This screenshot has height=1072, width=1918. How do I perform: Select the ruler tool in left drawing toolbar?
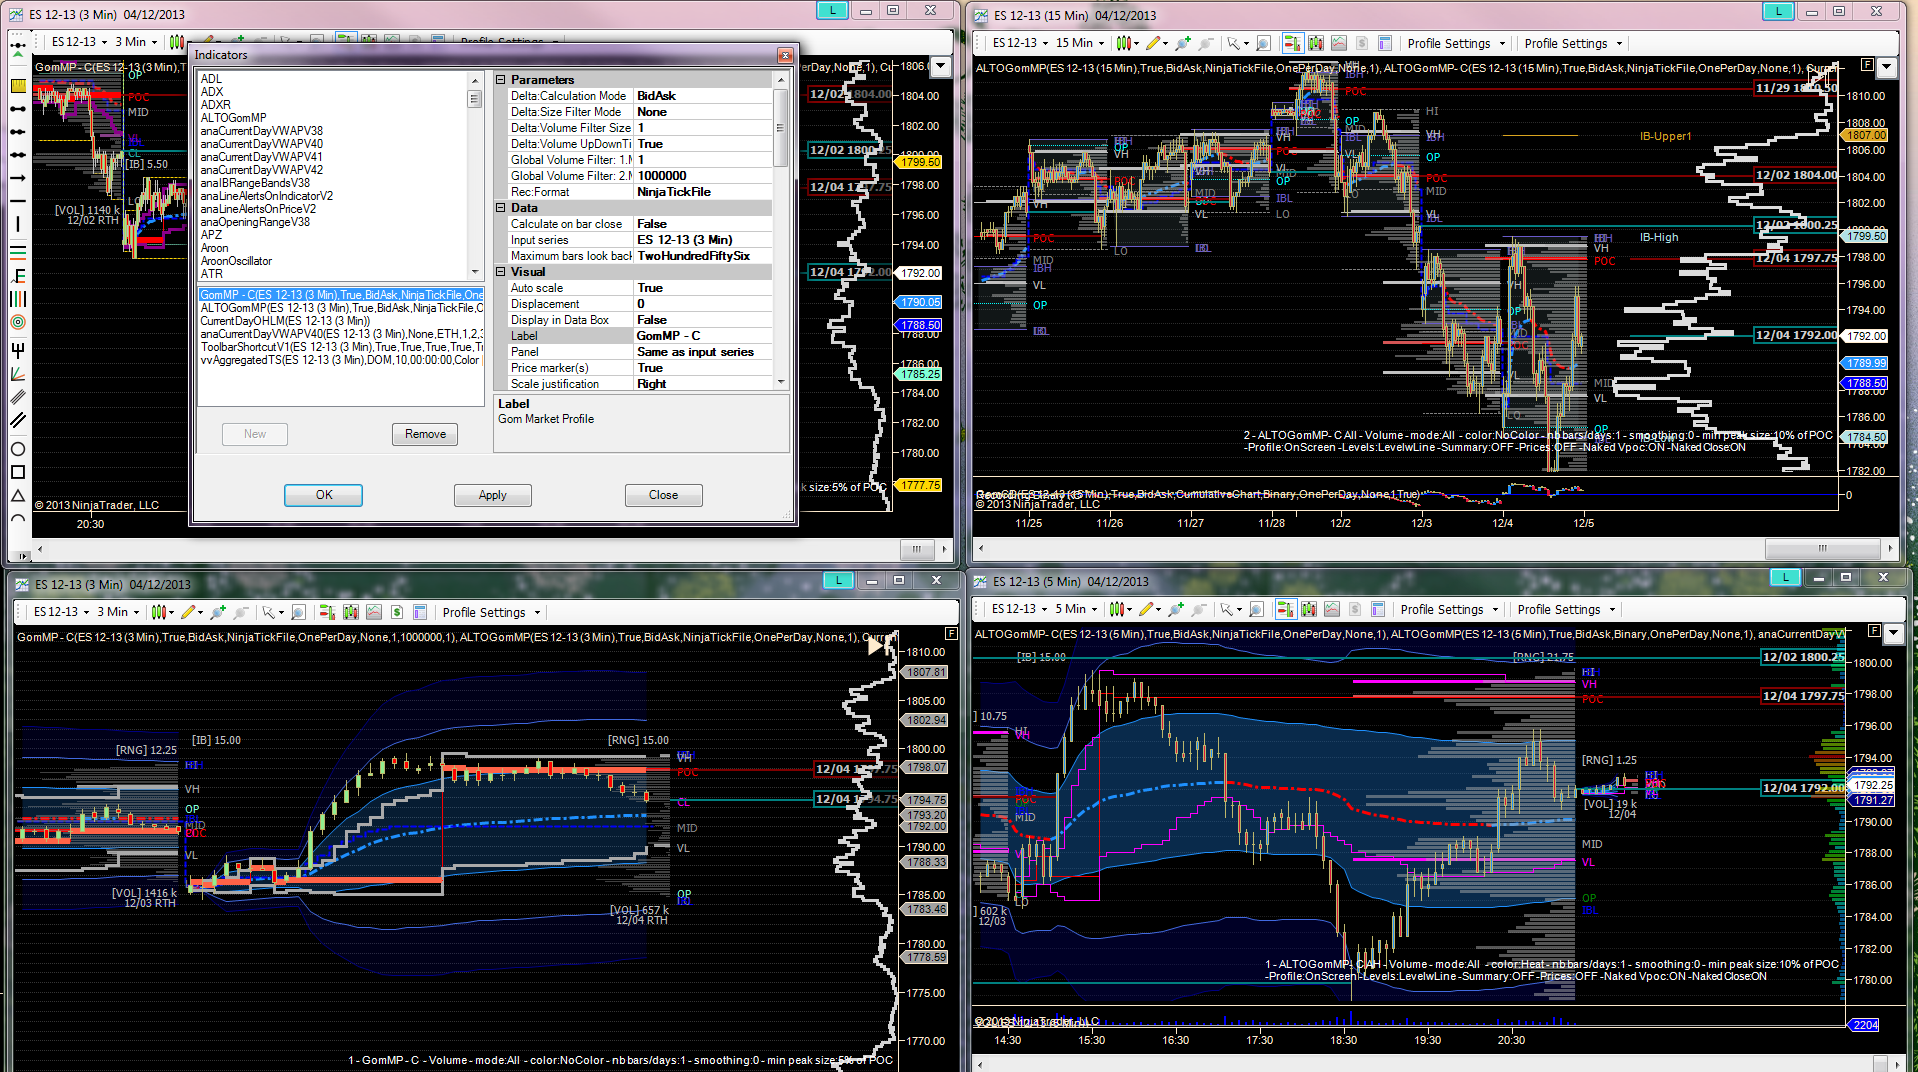(x=18, y=86)
